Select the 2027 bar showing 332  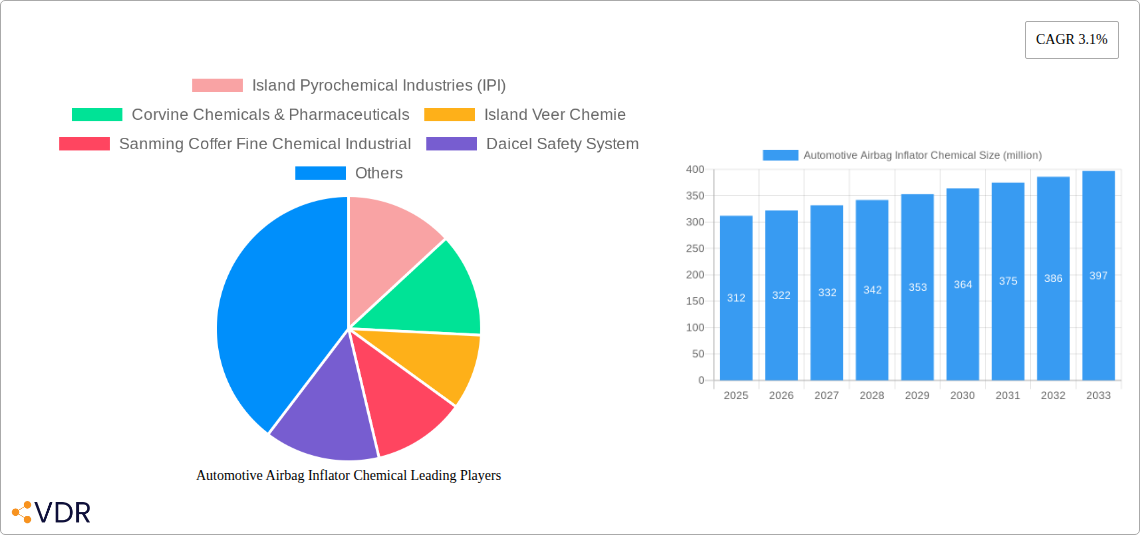(x=827, y=292)
